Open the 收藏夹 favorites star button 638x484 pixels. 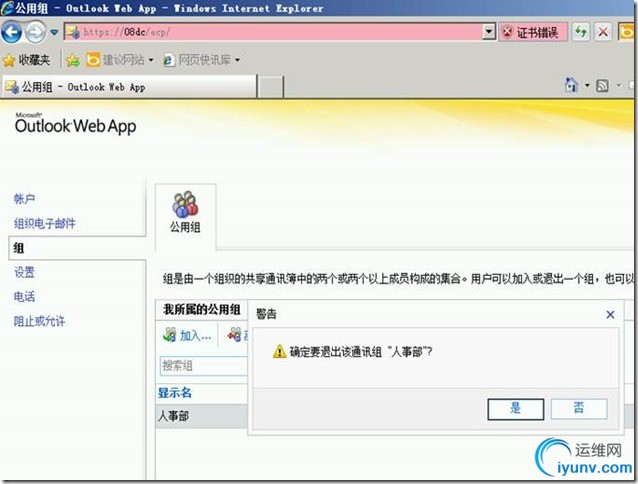pos(27,60)
